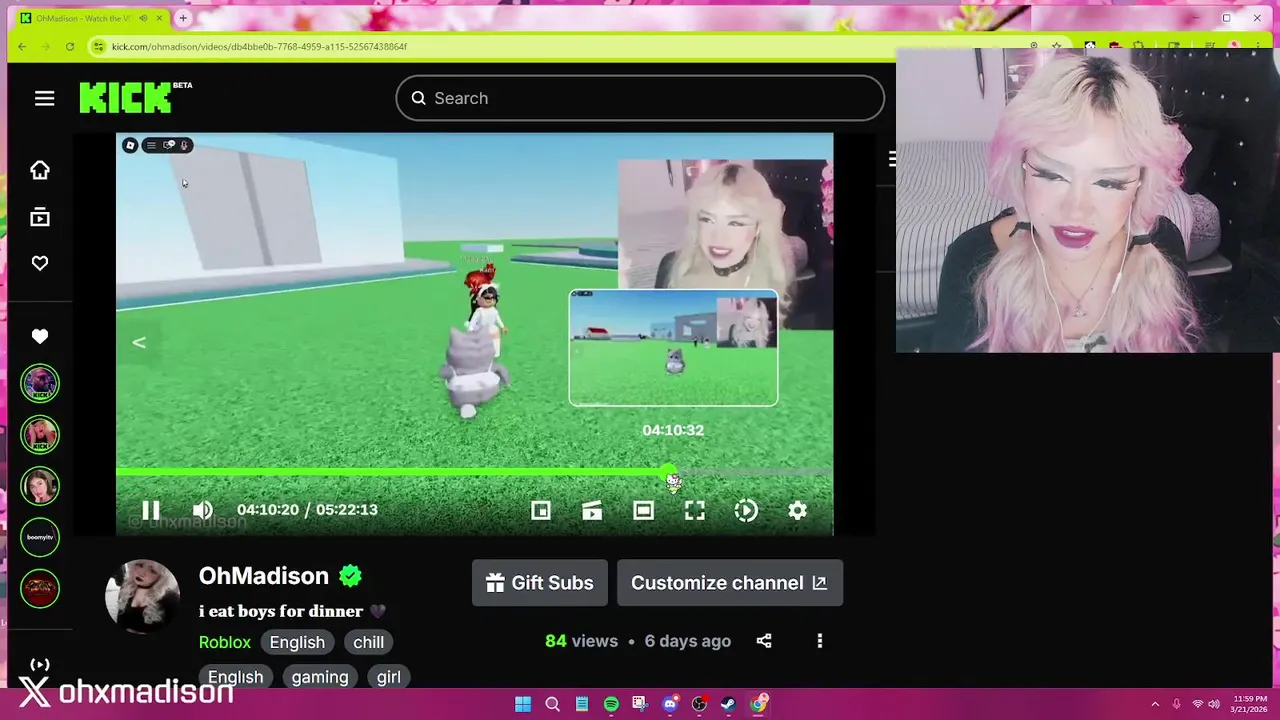Mute the tab via its speaker icon
The height and width of the screenshot is (720, 1280).
coord(144,18)
